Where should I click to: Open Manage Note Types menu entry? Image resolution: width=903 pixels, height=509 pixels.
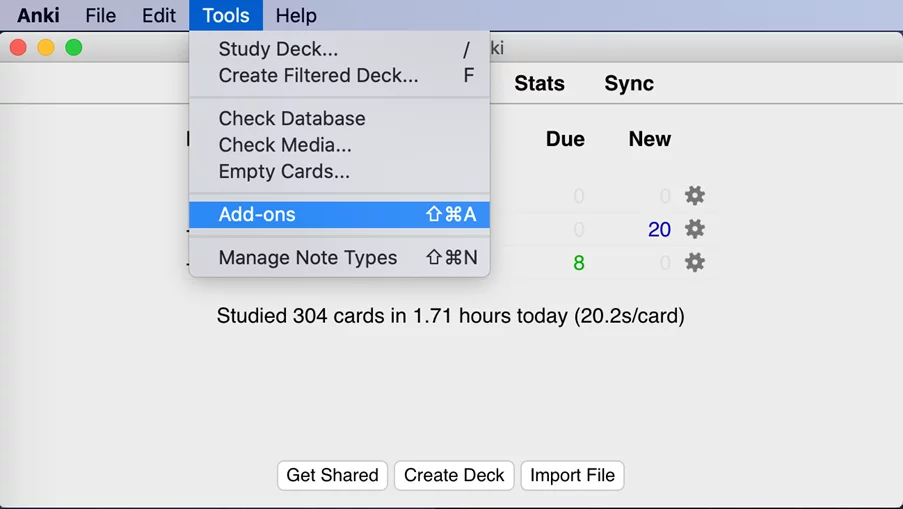[340, 257]
